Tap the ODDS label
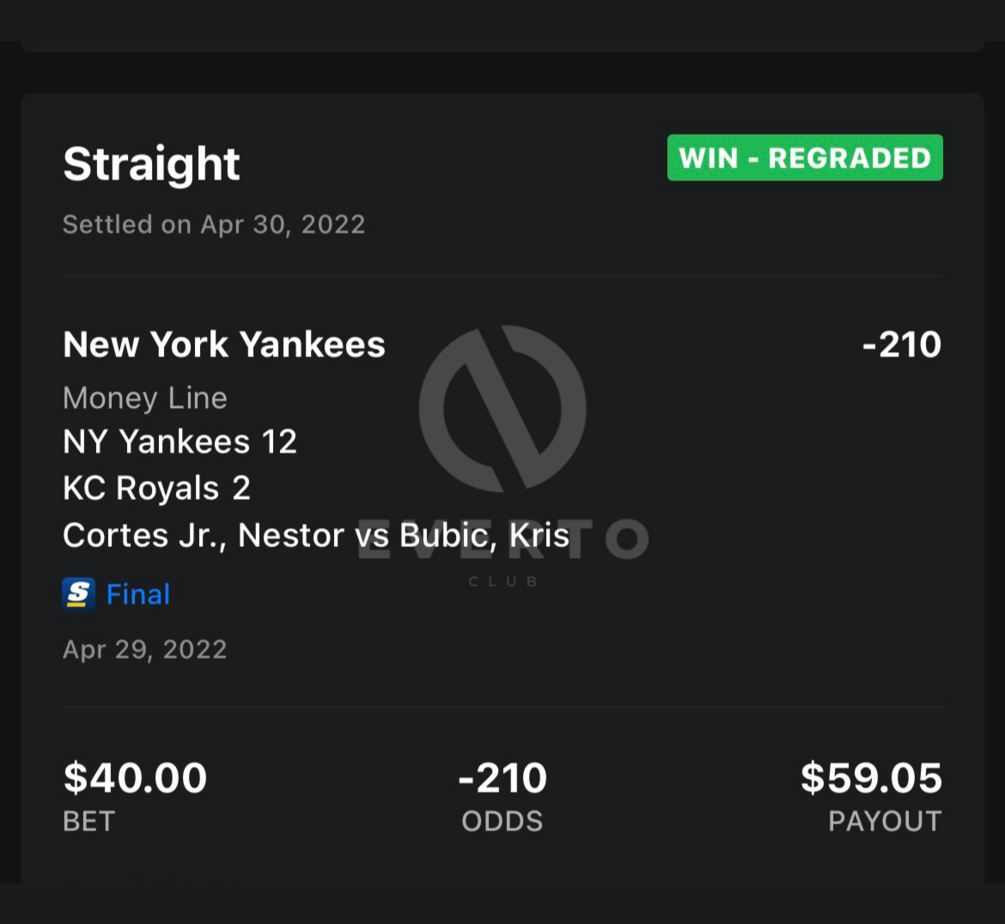1005x924 pixels. tap(502, 822)
